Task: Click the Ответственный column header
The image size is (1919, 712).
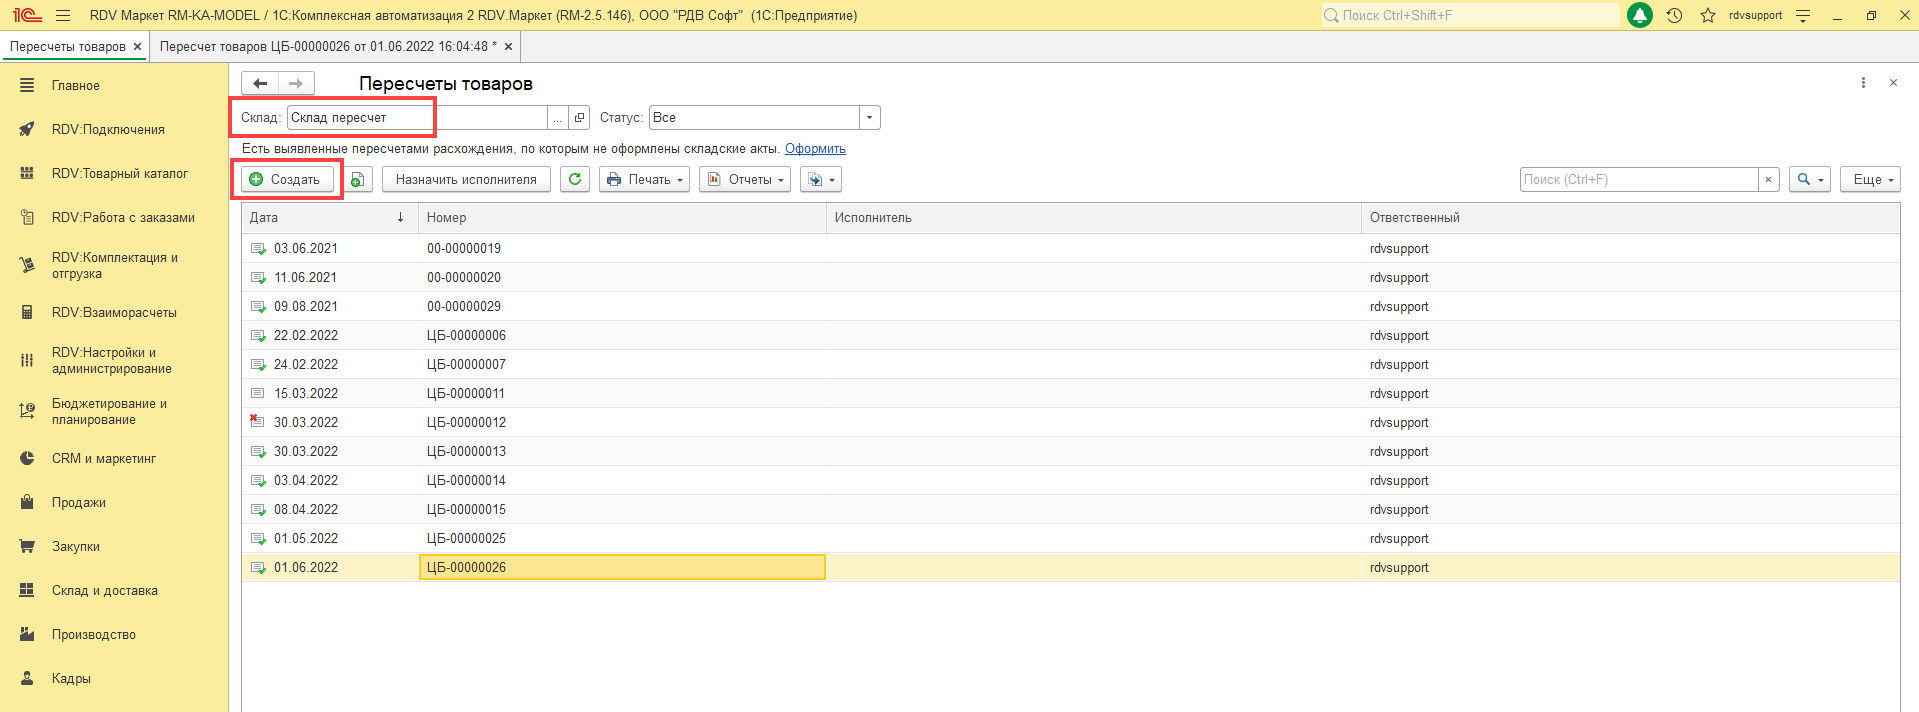Action: pos(1630,217)
